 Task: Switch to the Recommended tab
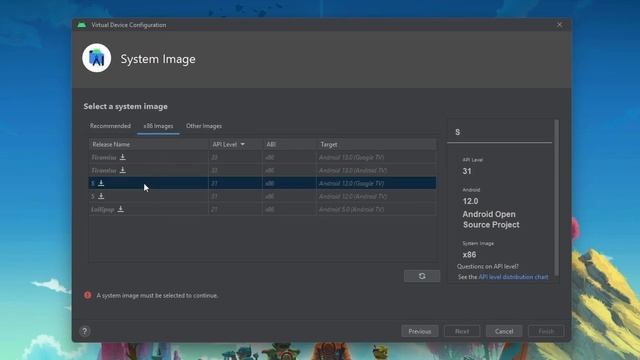coord(110,126)
